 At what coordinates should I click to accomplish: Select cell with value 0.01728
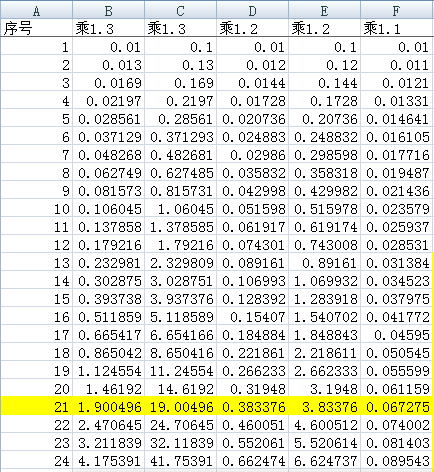pos(252,101)
